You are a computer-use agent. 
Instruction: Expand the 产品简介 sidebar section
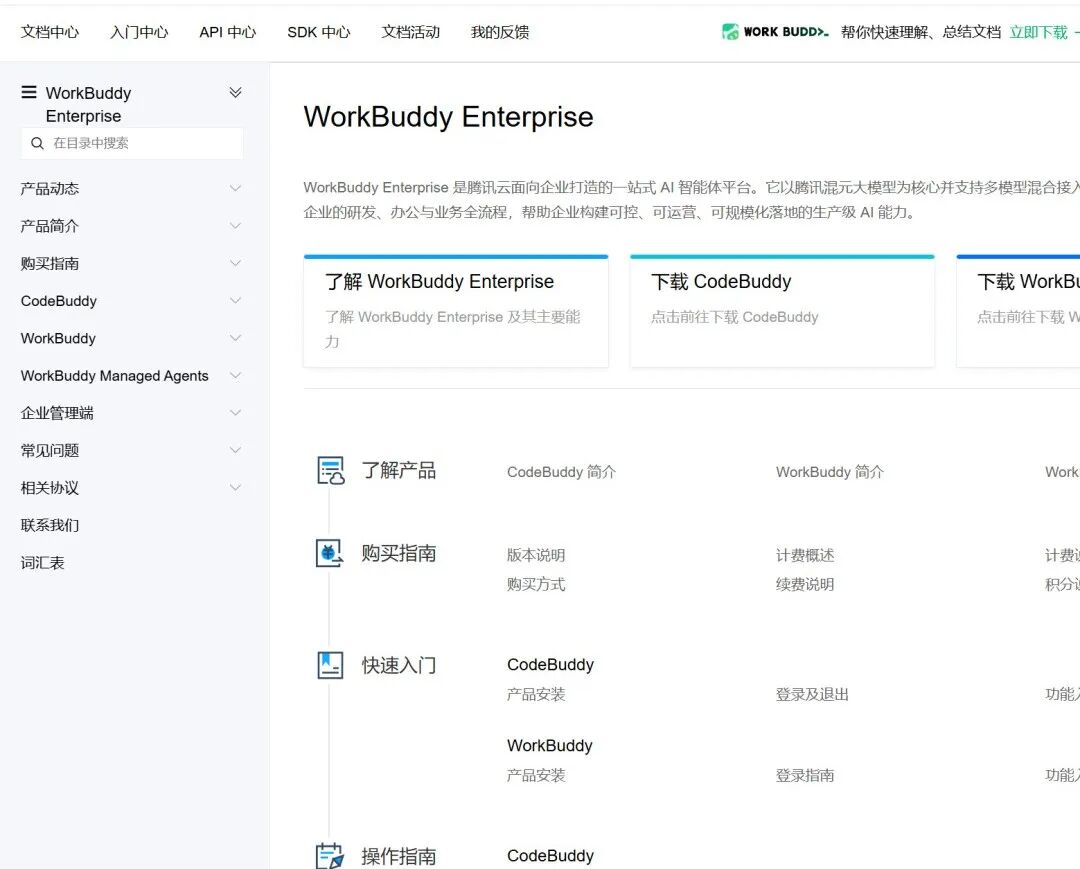236,226
